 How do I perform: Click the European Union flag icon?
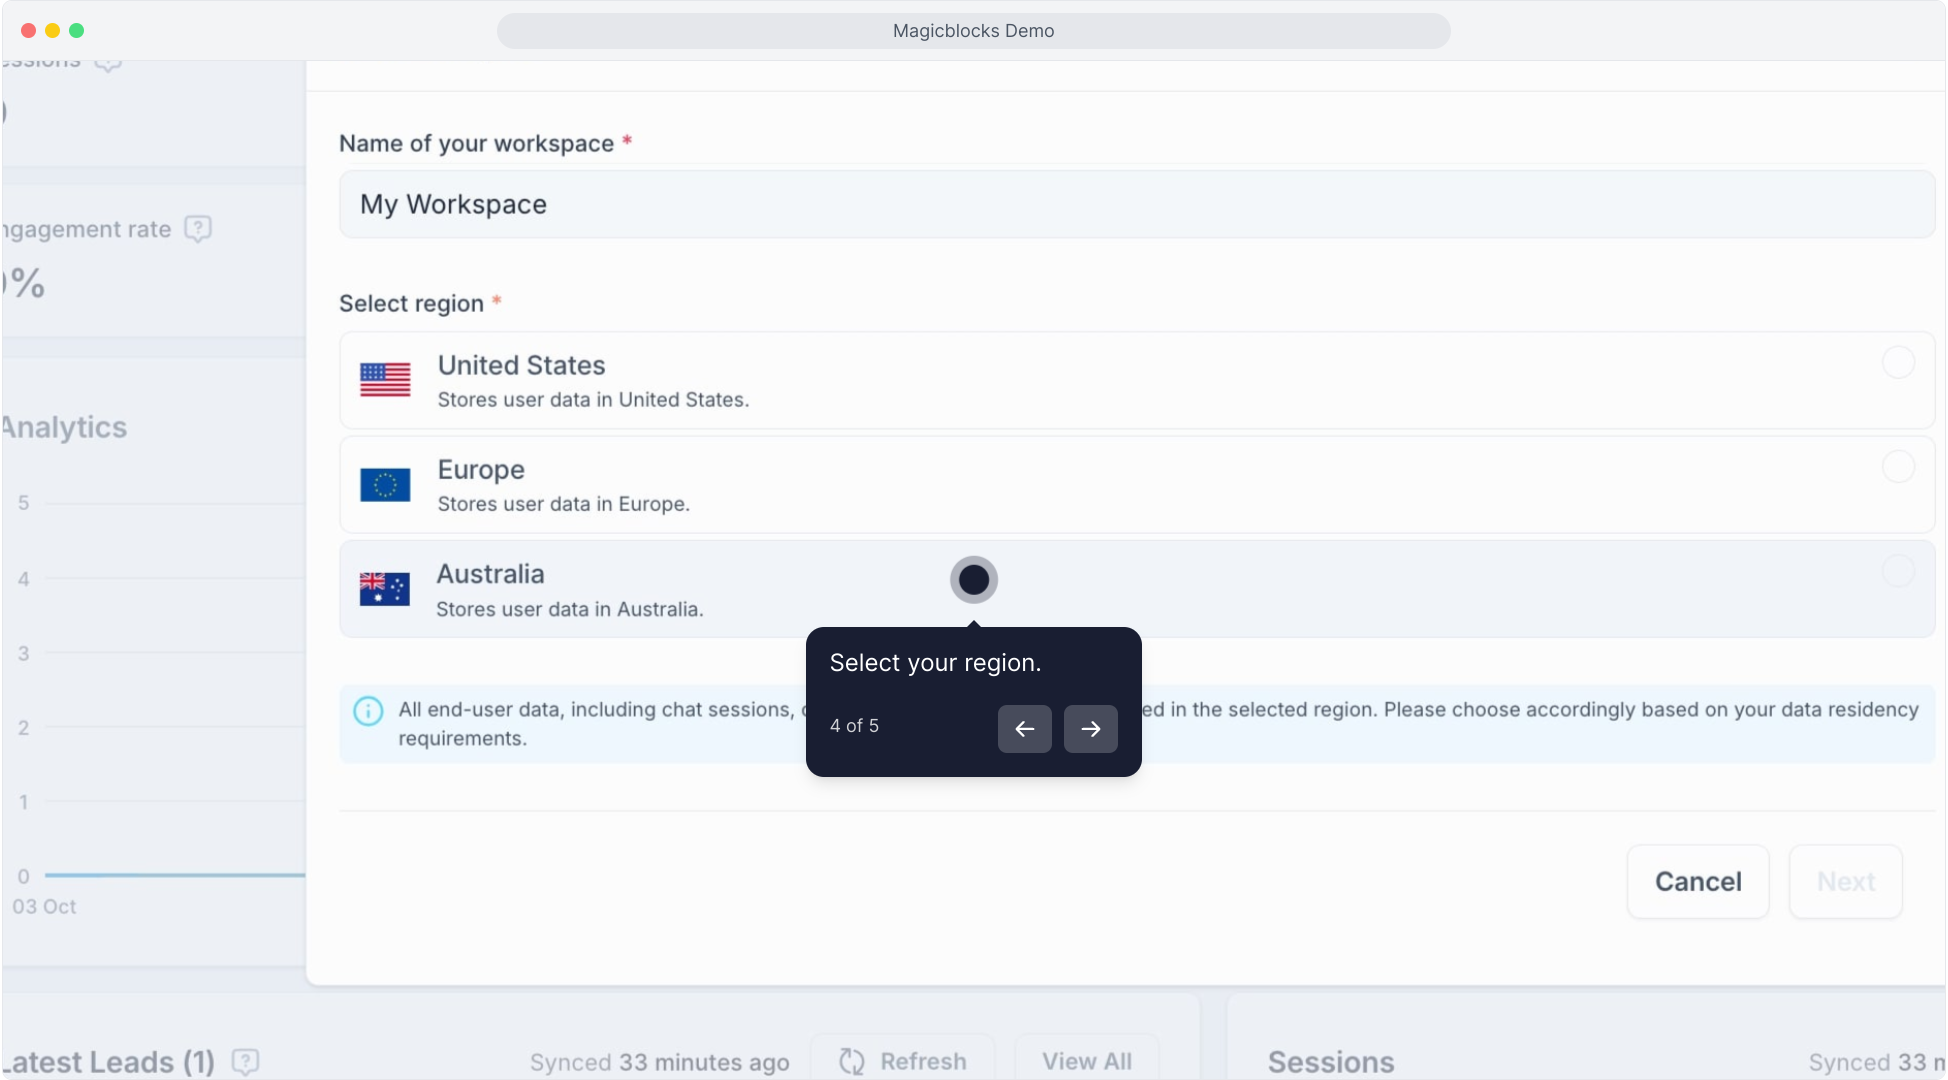tap(385, 485)
